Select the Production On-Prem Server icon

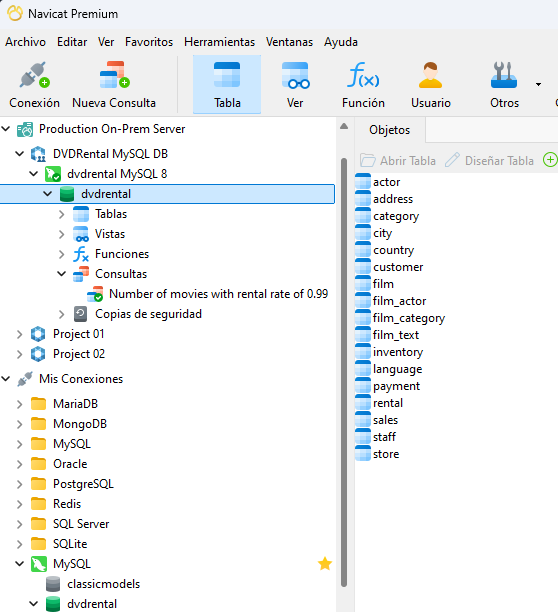click(25, 129)
